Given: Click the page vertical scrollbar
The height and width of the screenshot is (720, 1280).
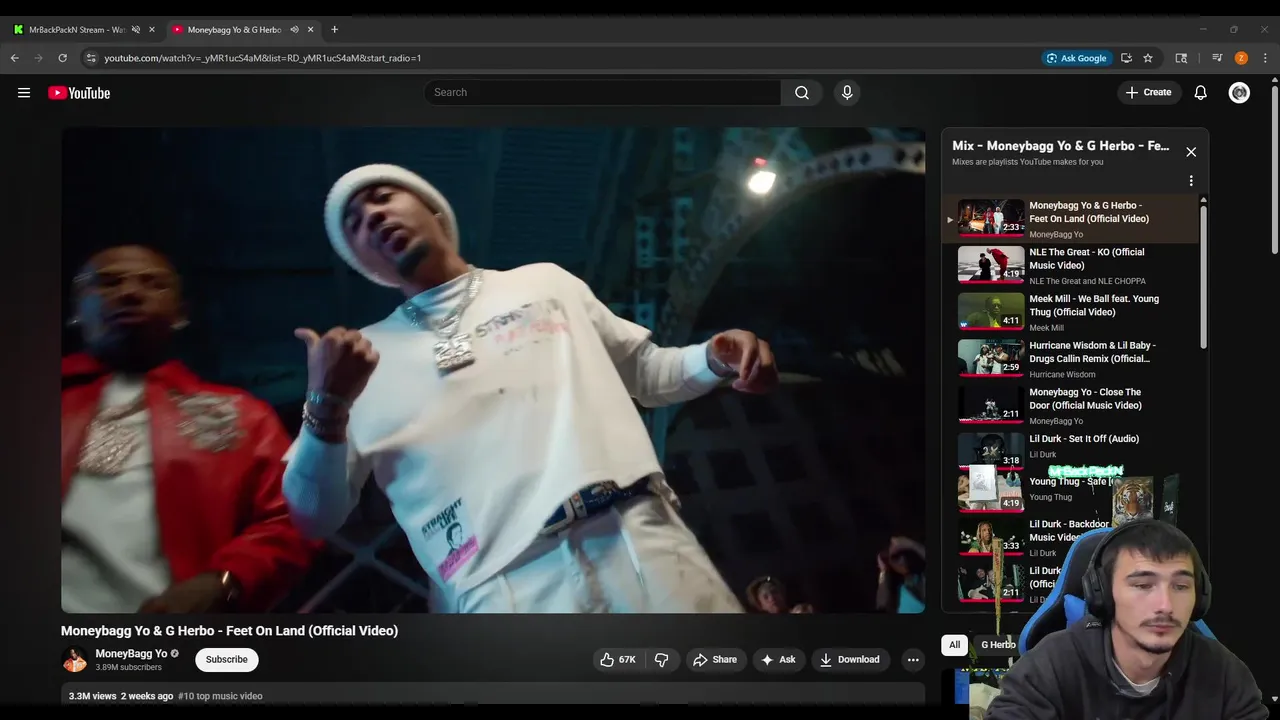Looking at the screenshot, I should click(1273, 170).
